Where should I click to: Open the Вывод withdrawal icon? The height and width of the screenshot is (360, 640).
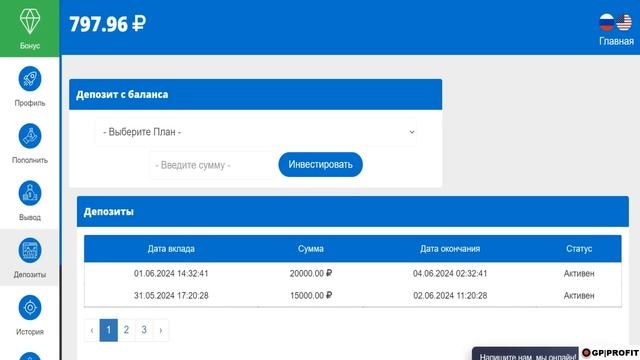click(30, 193)
